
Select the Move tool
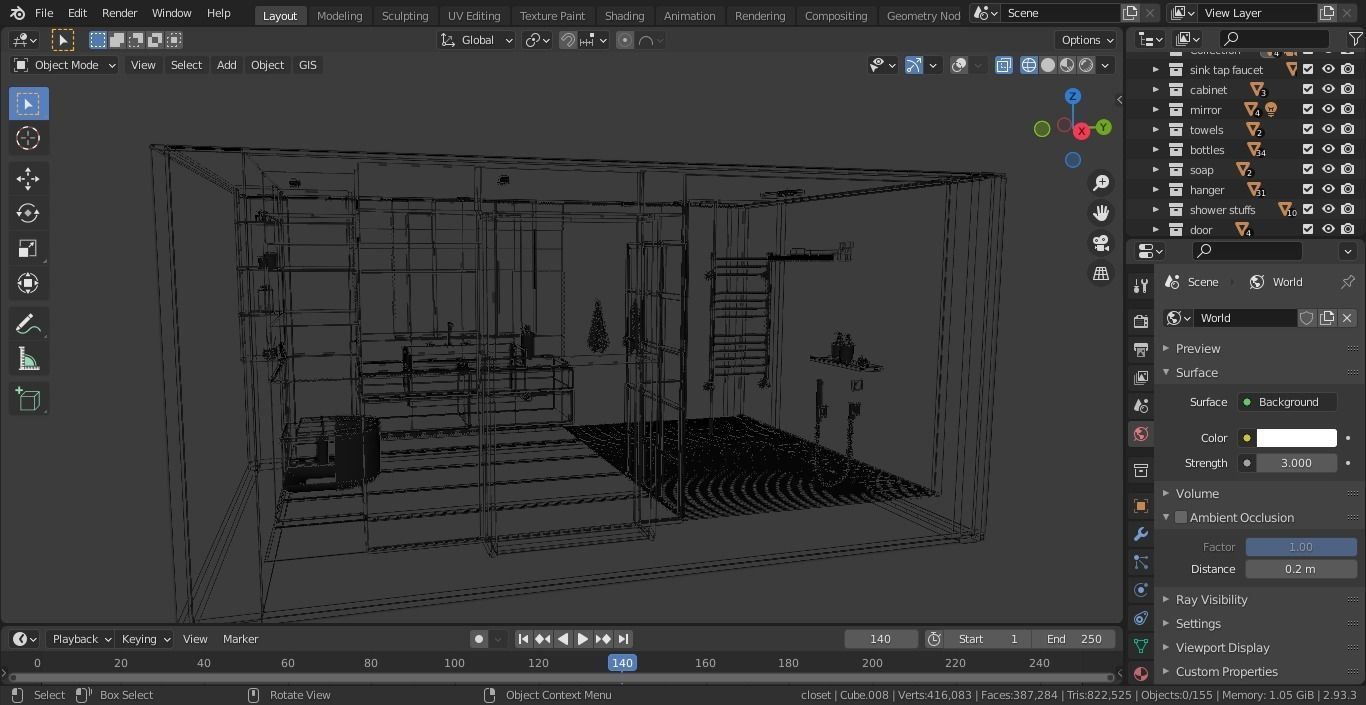(28, 179)
